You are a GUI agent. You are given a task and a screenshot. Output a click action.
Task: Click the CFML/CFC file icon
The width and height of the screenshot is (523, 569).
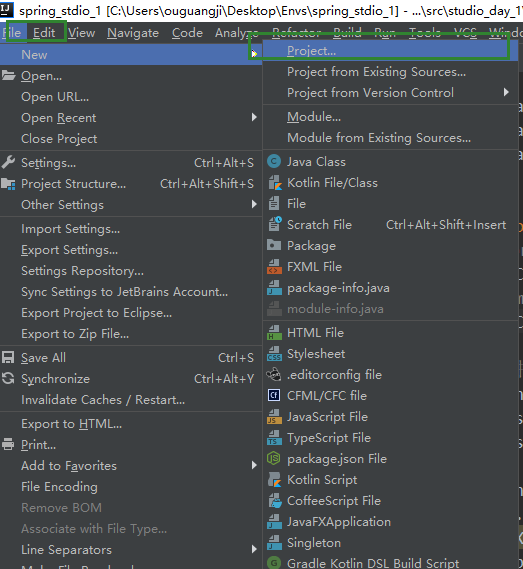click(x=274, y=395)
